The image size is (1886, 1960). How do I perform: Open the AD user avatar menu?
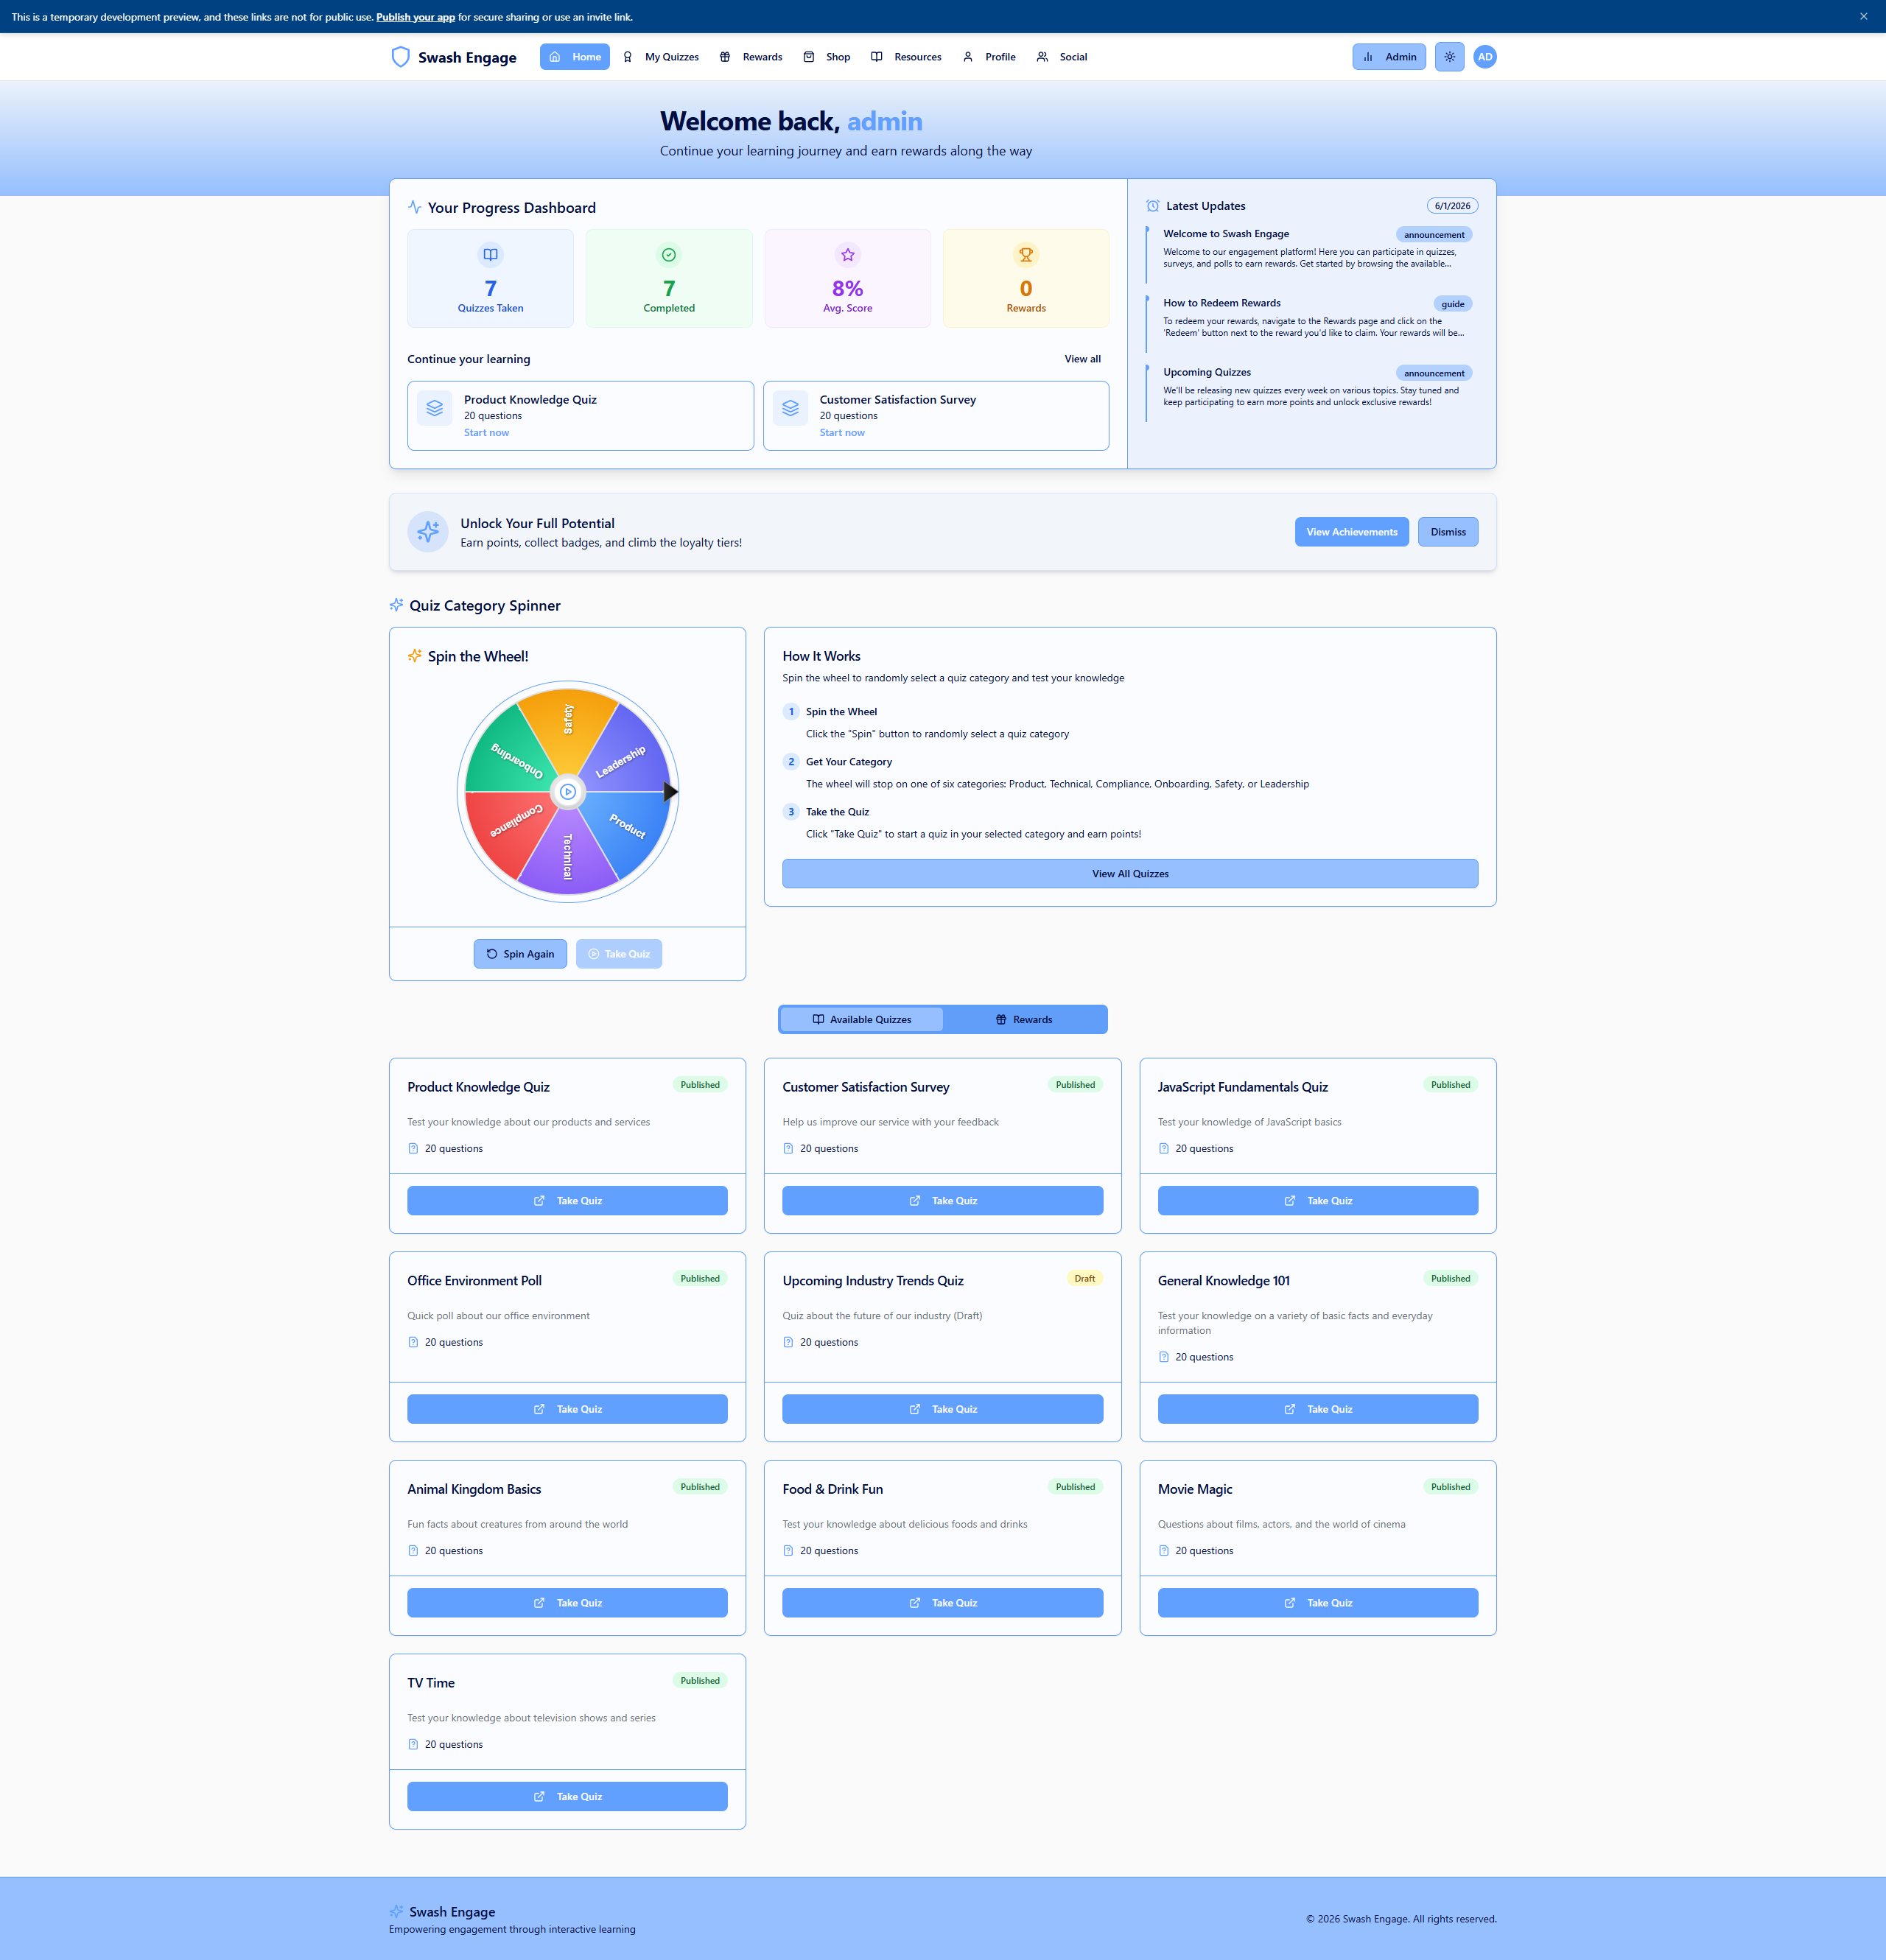[1485, 57]
